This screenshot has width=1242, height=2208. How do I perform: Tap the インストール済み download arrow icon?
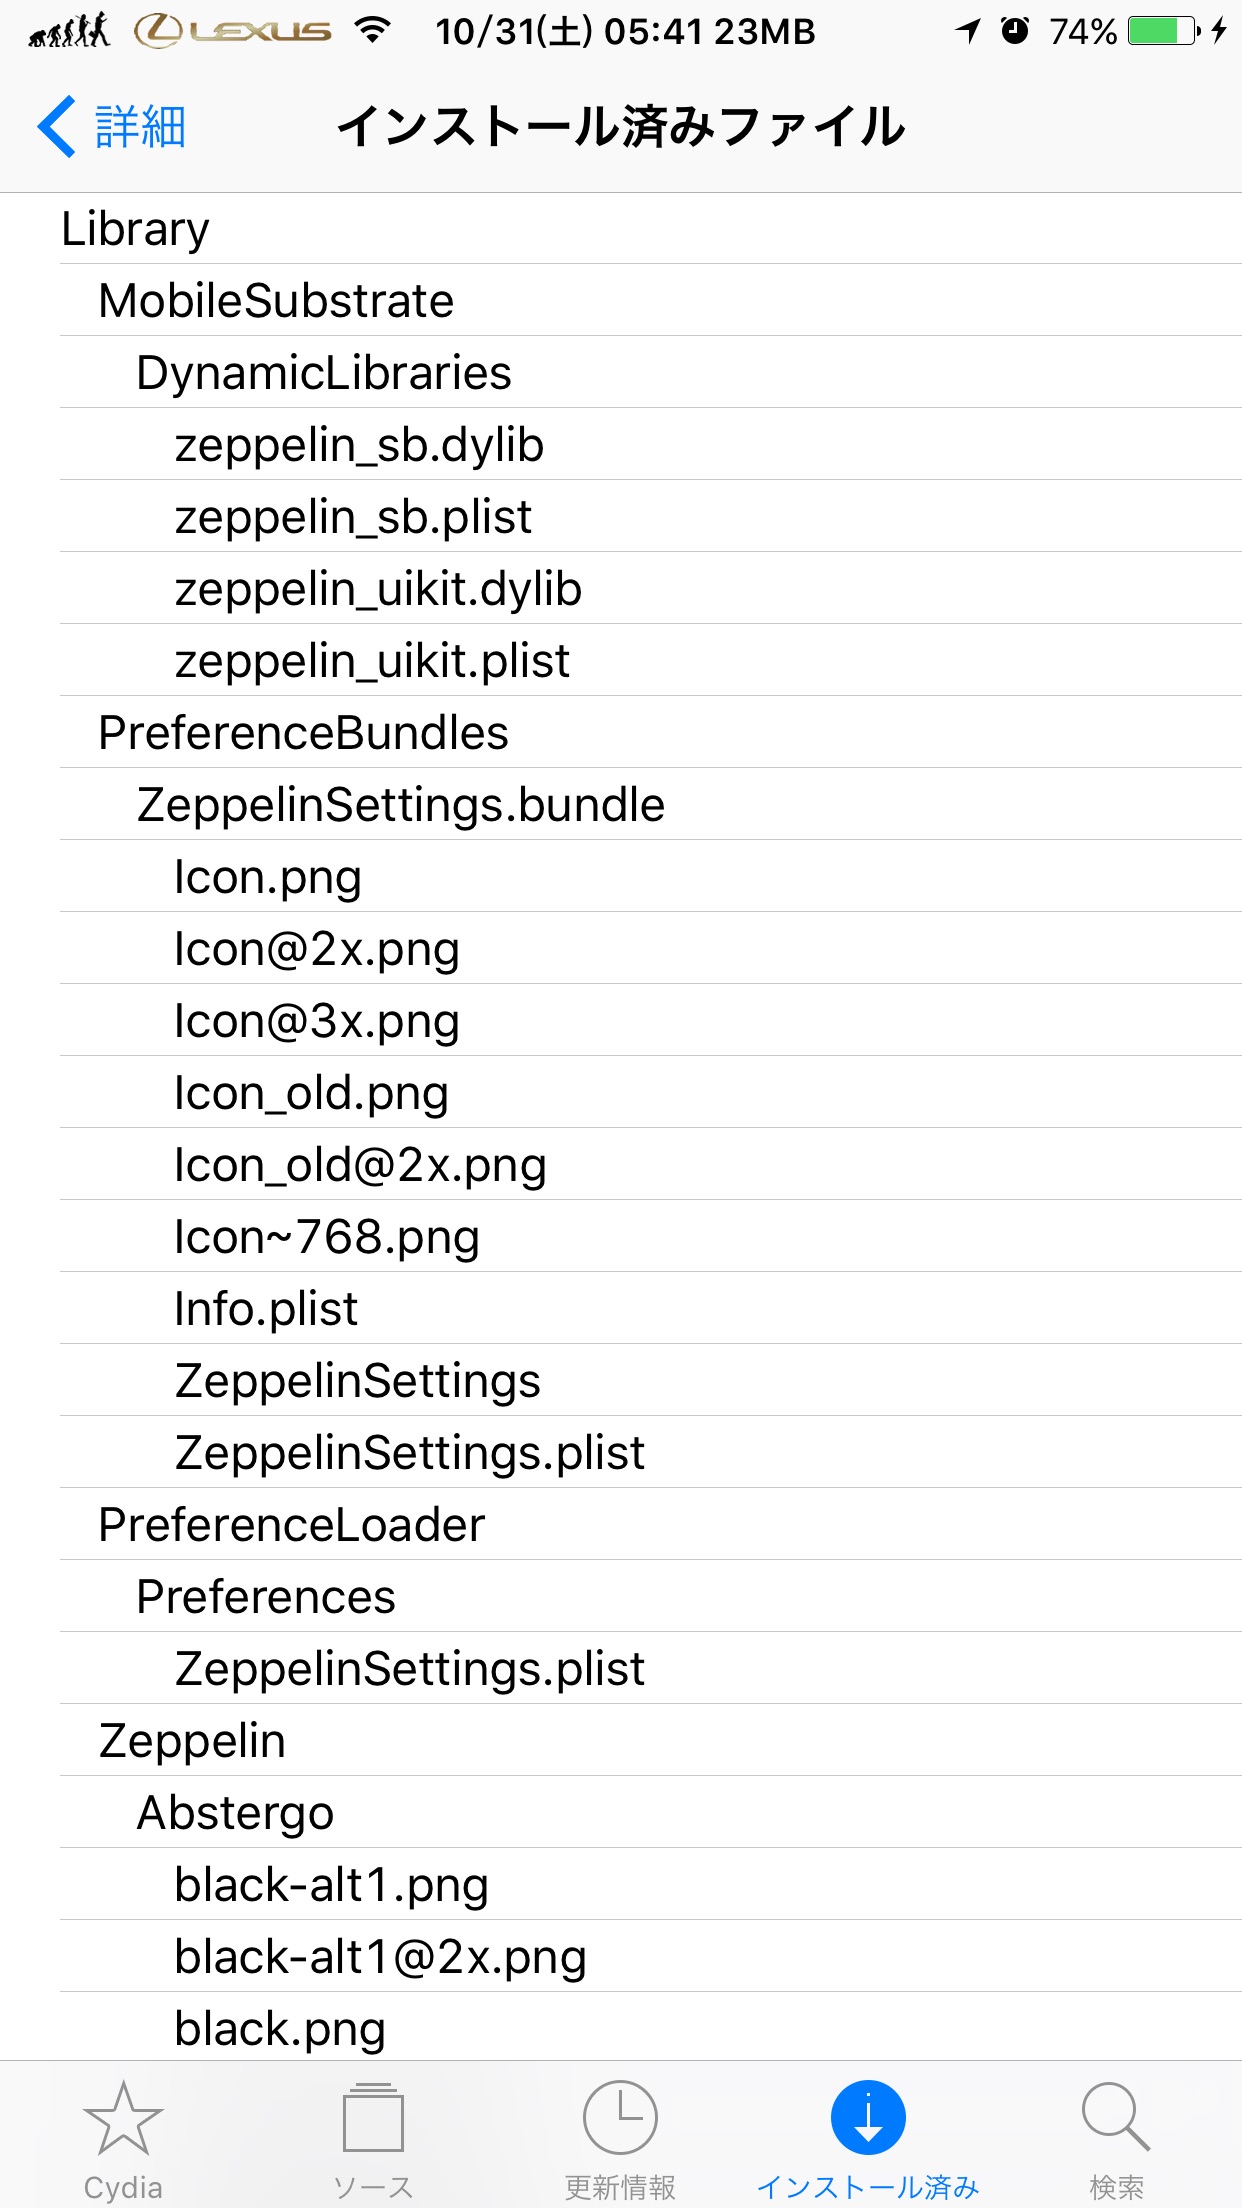coord(868,2117)
